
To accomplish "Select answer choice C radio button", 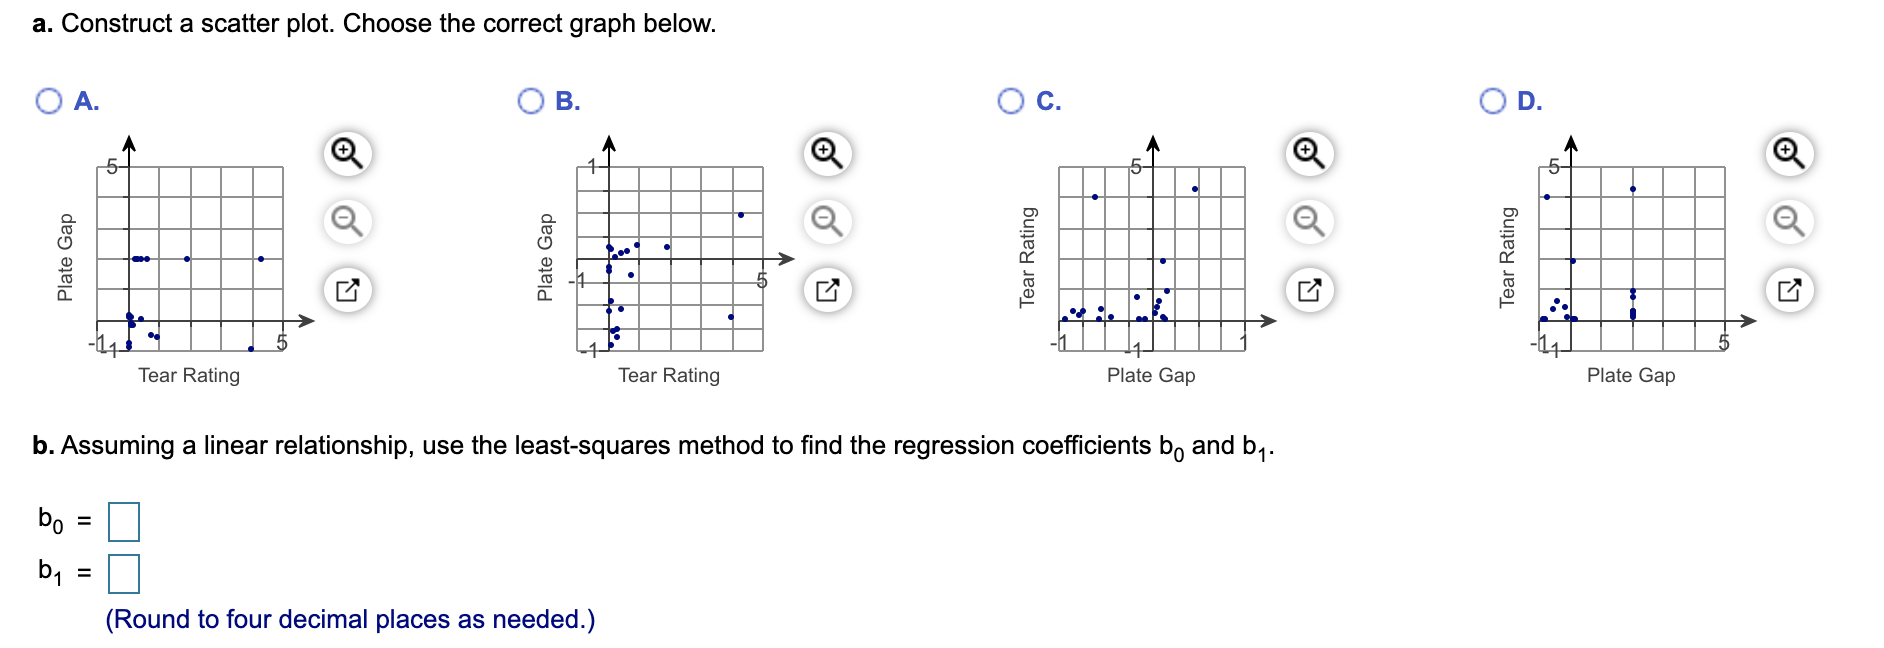I will click(1009, 100).
